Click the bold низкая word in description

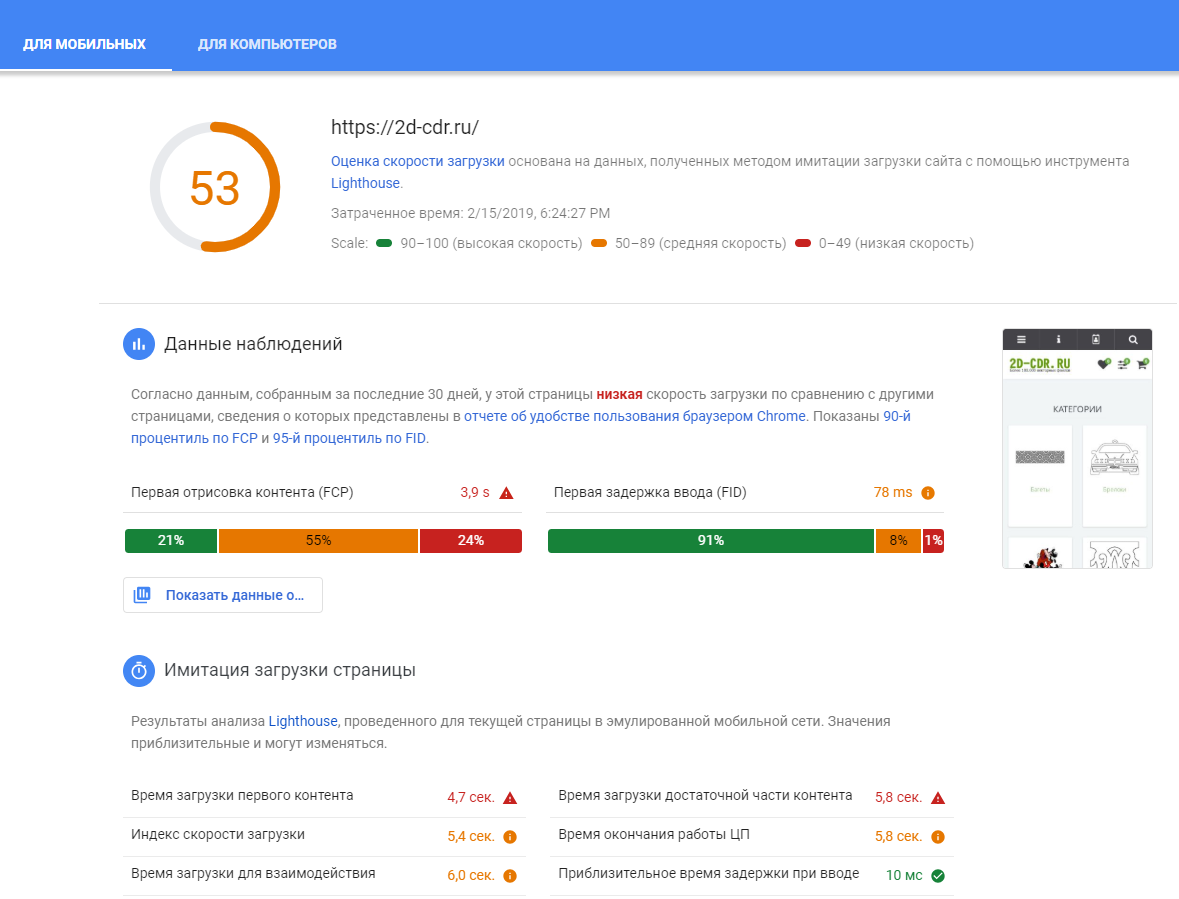[x=619, y=394]
